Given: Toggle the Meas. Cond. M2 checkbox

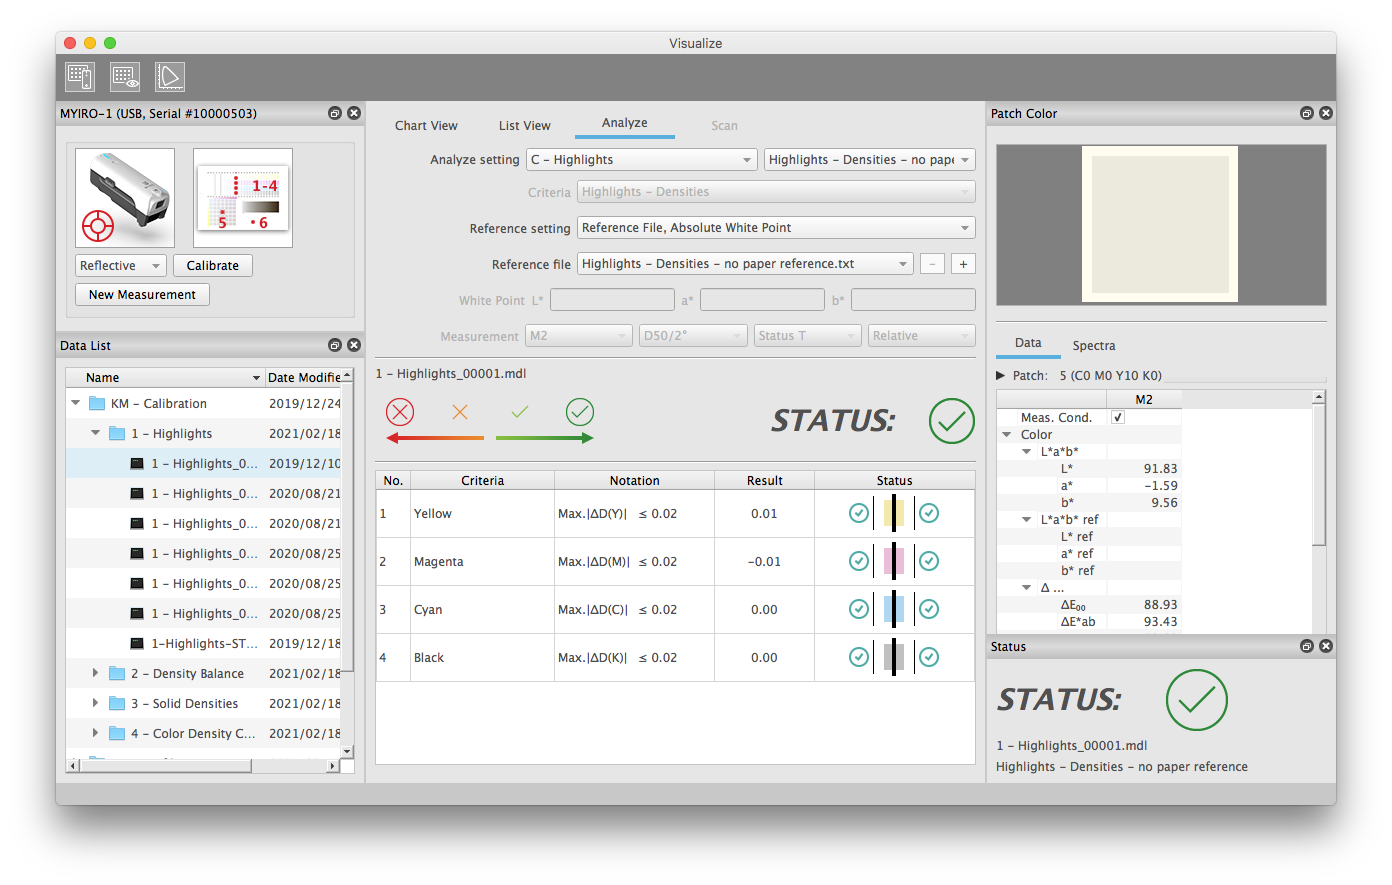Looking at the screenshot, I should [x=1118, y=417].
